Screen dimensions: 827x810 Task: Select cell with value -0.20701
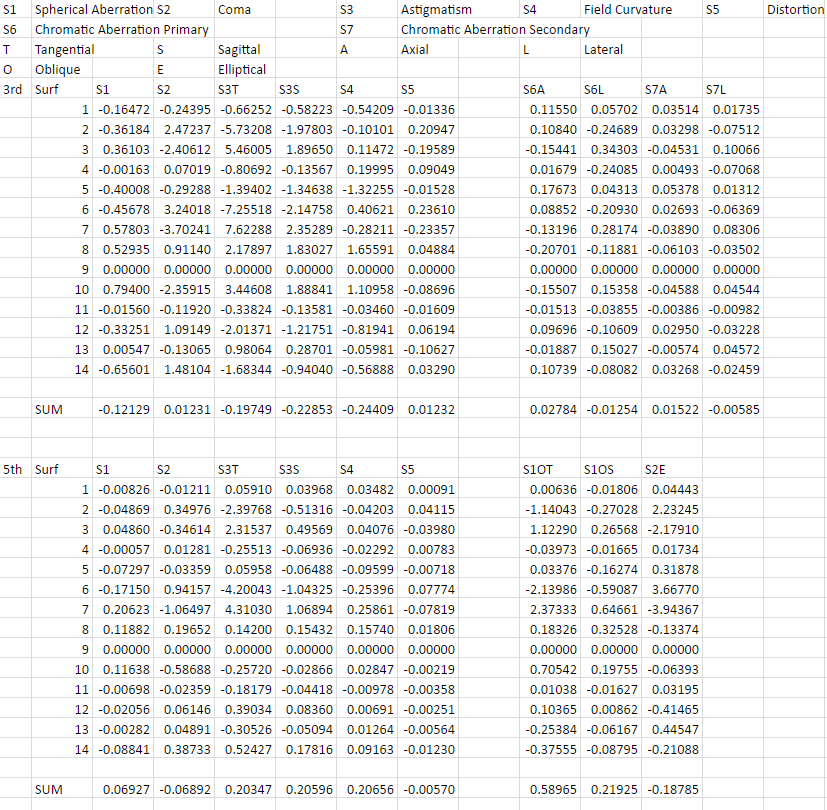point(550,250)
